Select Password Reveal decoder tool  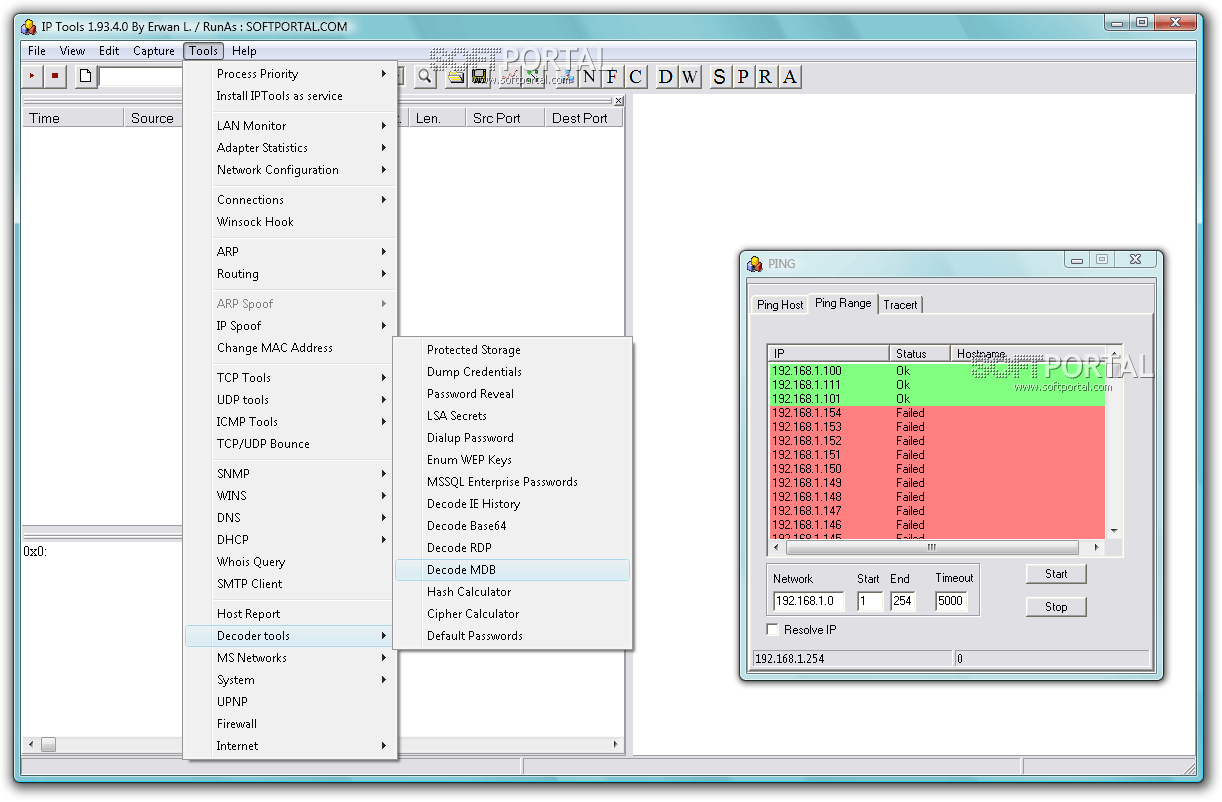coord(513,394)
